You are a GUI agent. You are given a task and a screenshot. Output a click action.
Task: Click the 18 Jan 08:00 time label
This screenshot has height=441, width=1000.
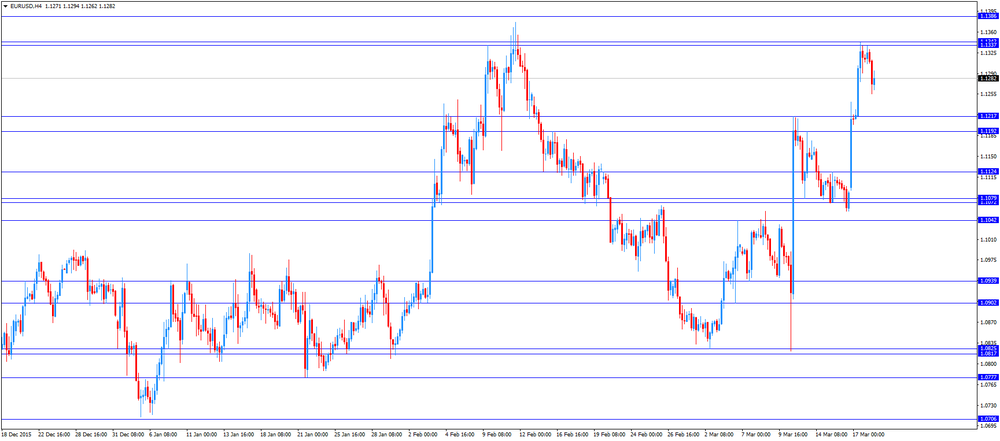(275, 435)
